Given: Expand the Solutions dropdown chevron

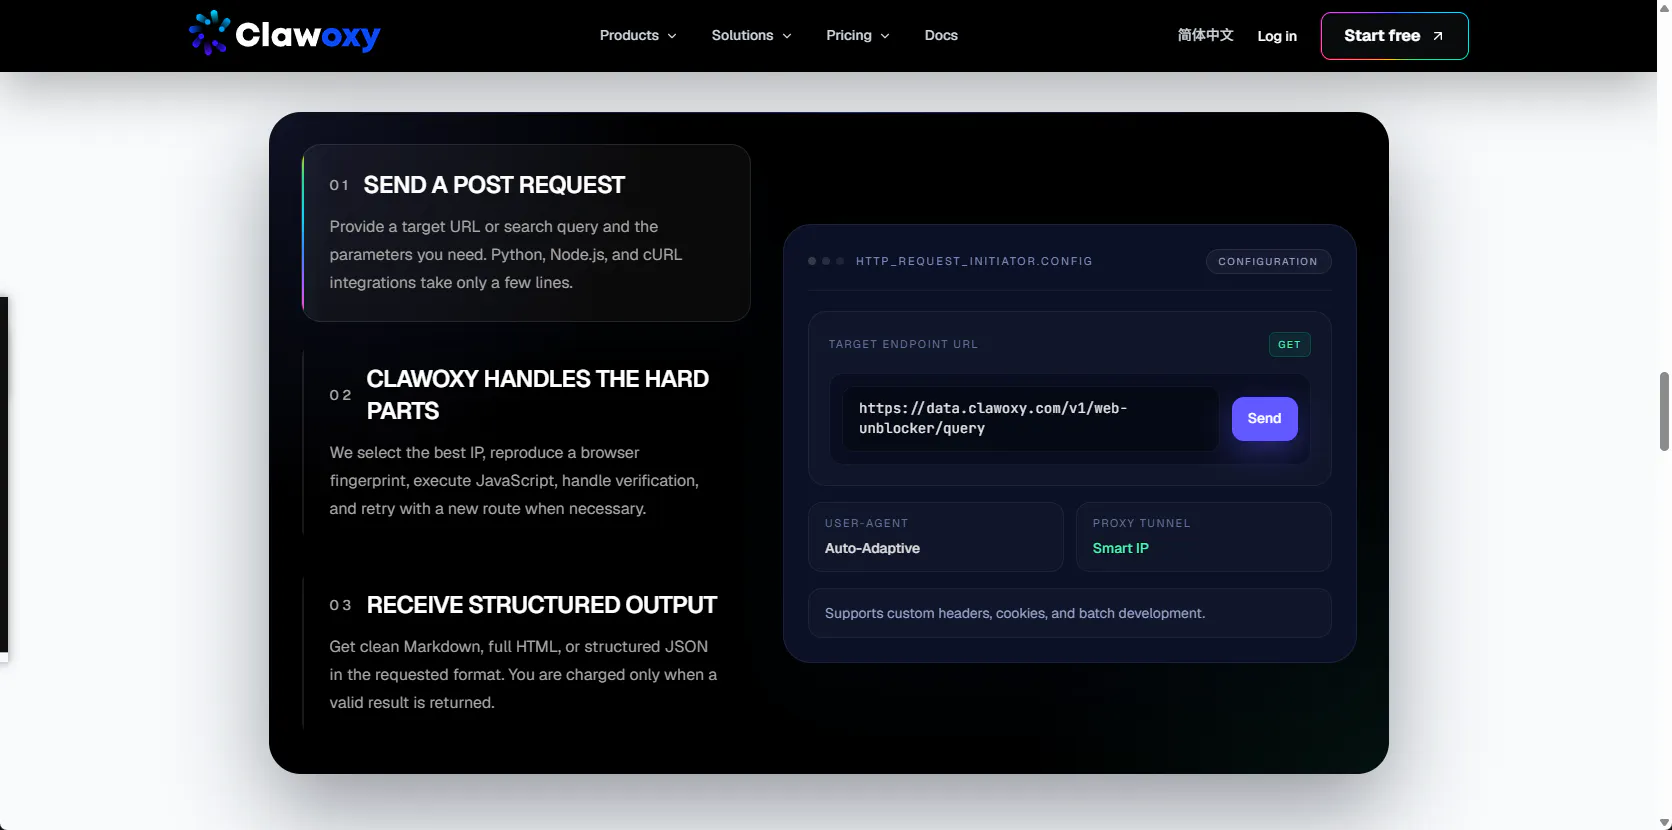Looking at the screenshot, I should (787, 36).
